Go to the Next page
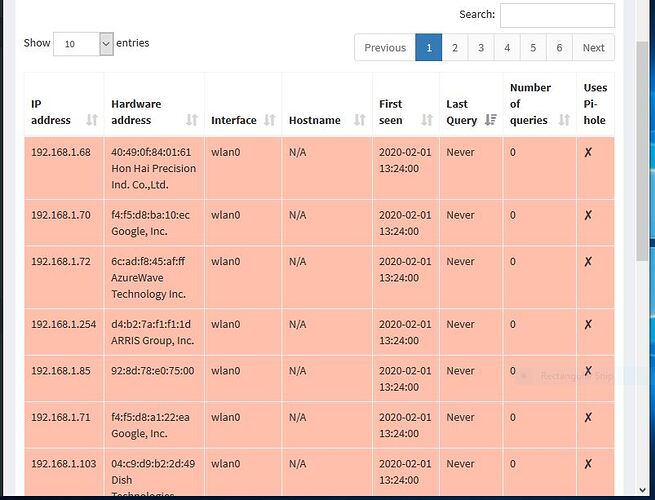Viewport: 655px width, 500px height. [593, 48]
